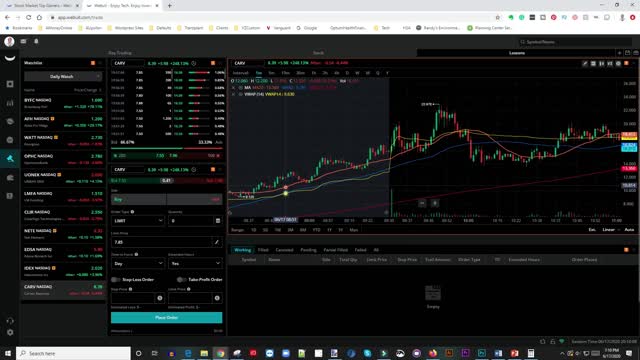Open the Day time-in-force dropdown

(138, 263)
